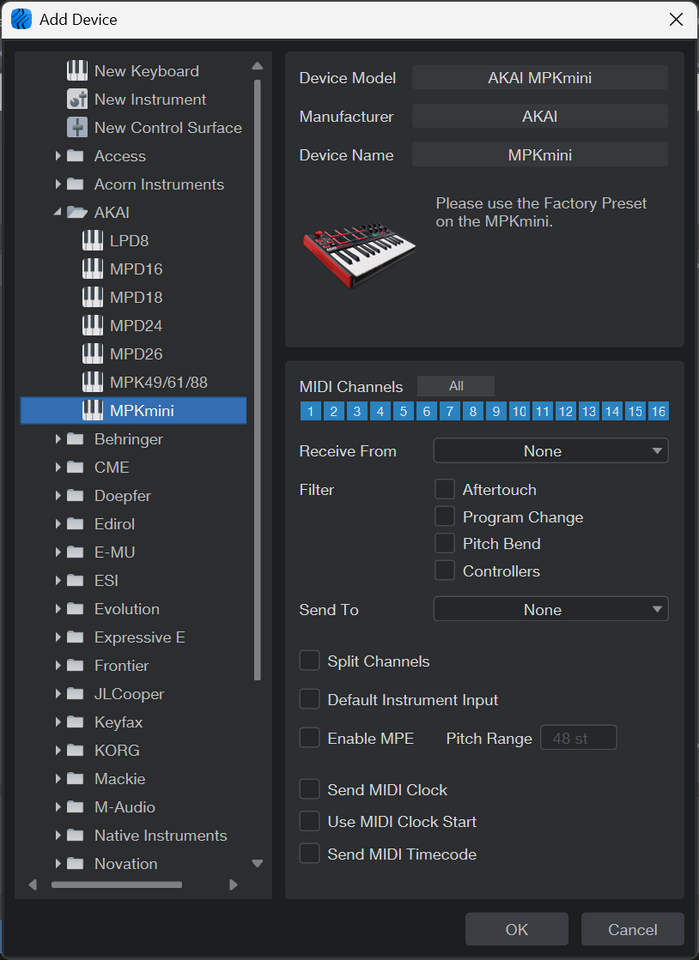Screen dimensions: 699x960
Task: Open the Receive From dropdown
Action: pyautogui.click(x=550, y=451)
